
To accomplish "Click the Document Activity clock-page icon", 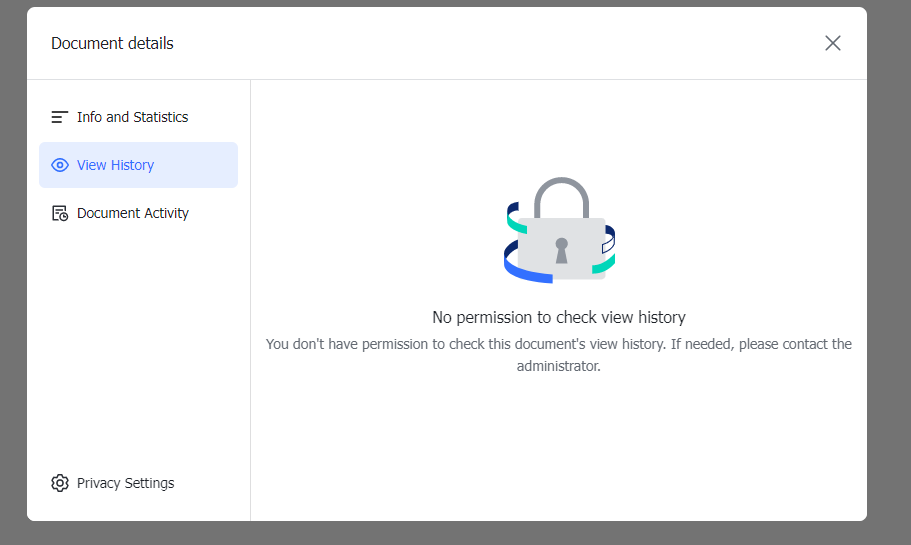I will [x=60, y=213].
